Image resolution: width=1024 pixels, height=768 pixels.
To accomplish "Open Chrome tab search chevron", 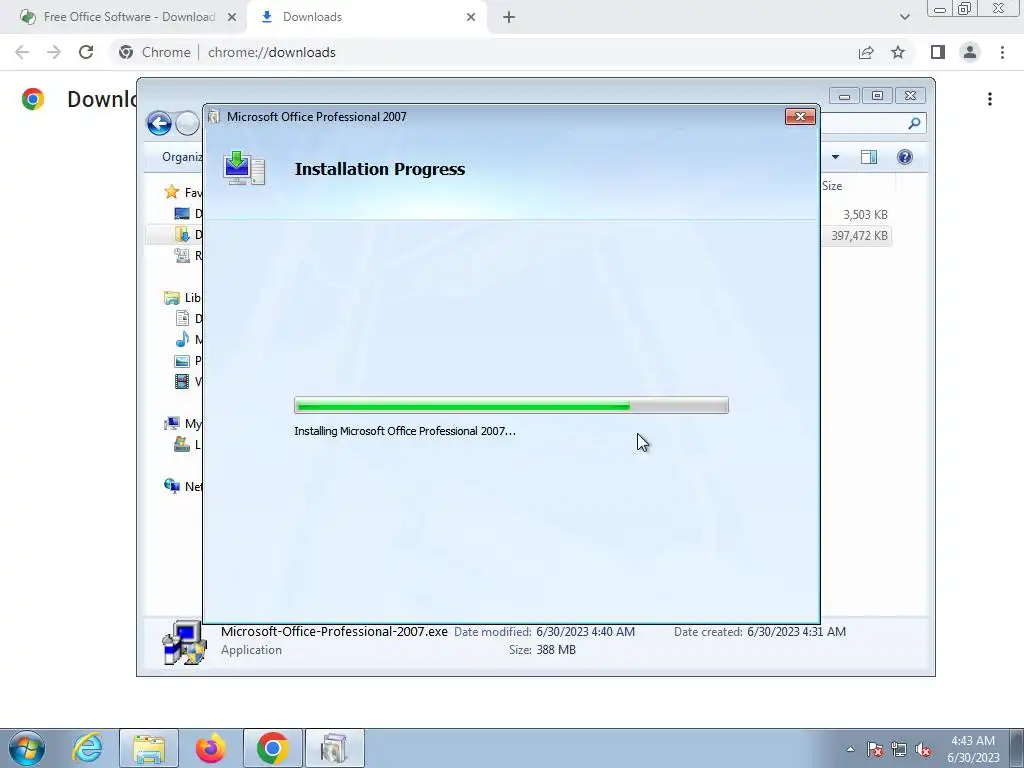I will 904,17.
